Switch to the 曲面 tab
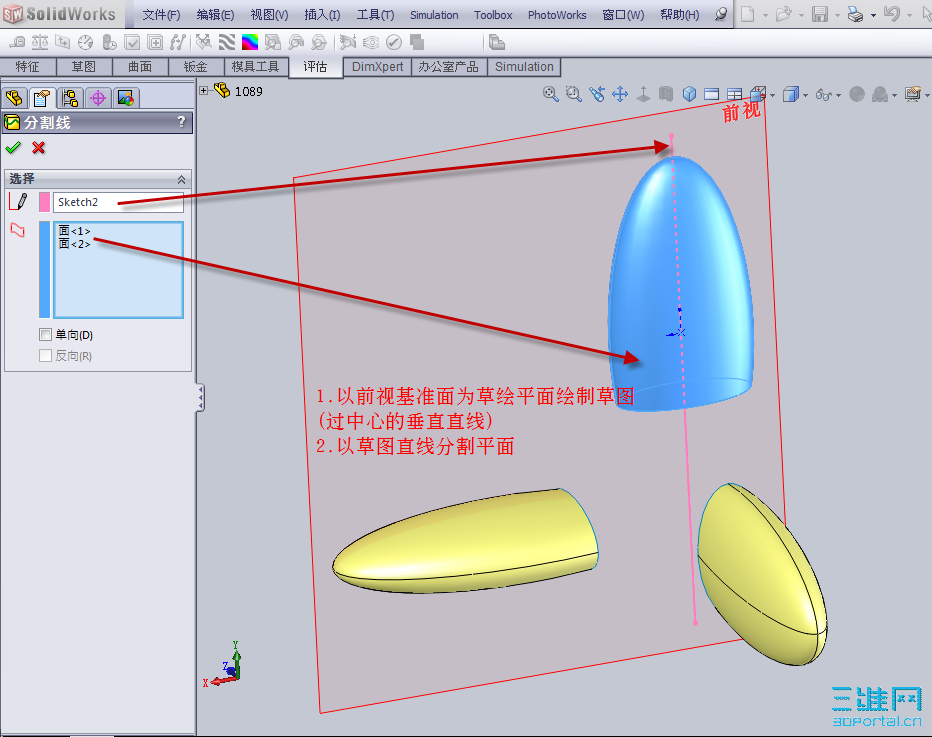This screenshot has width=932, height=737. point(140,67)
